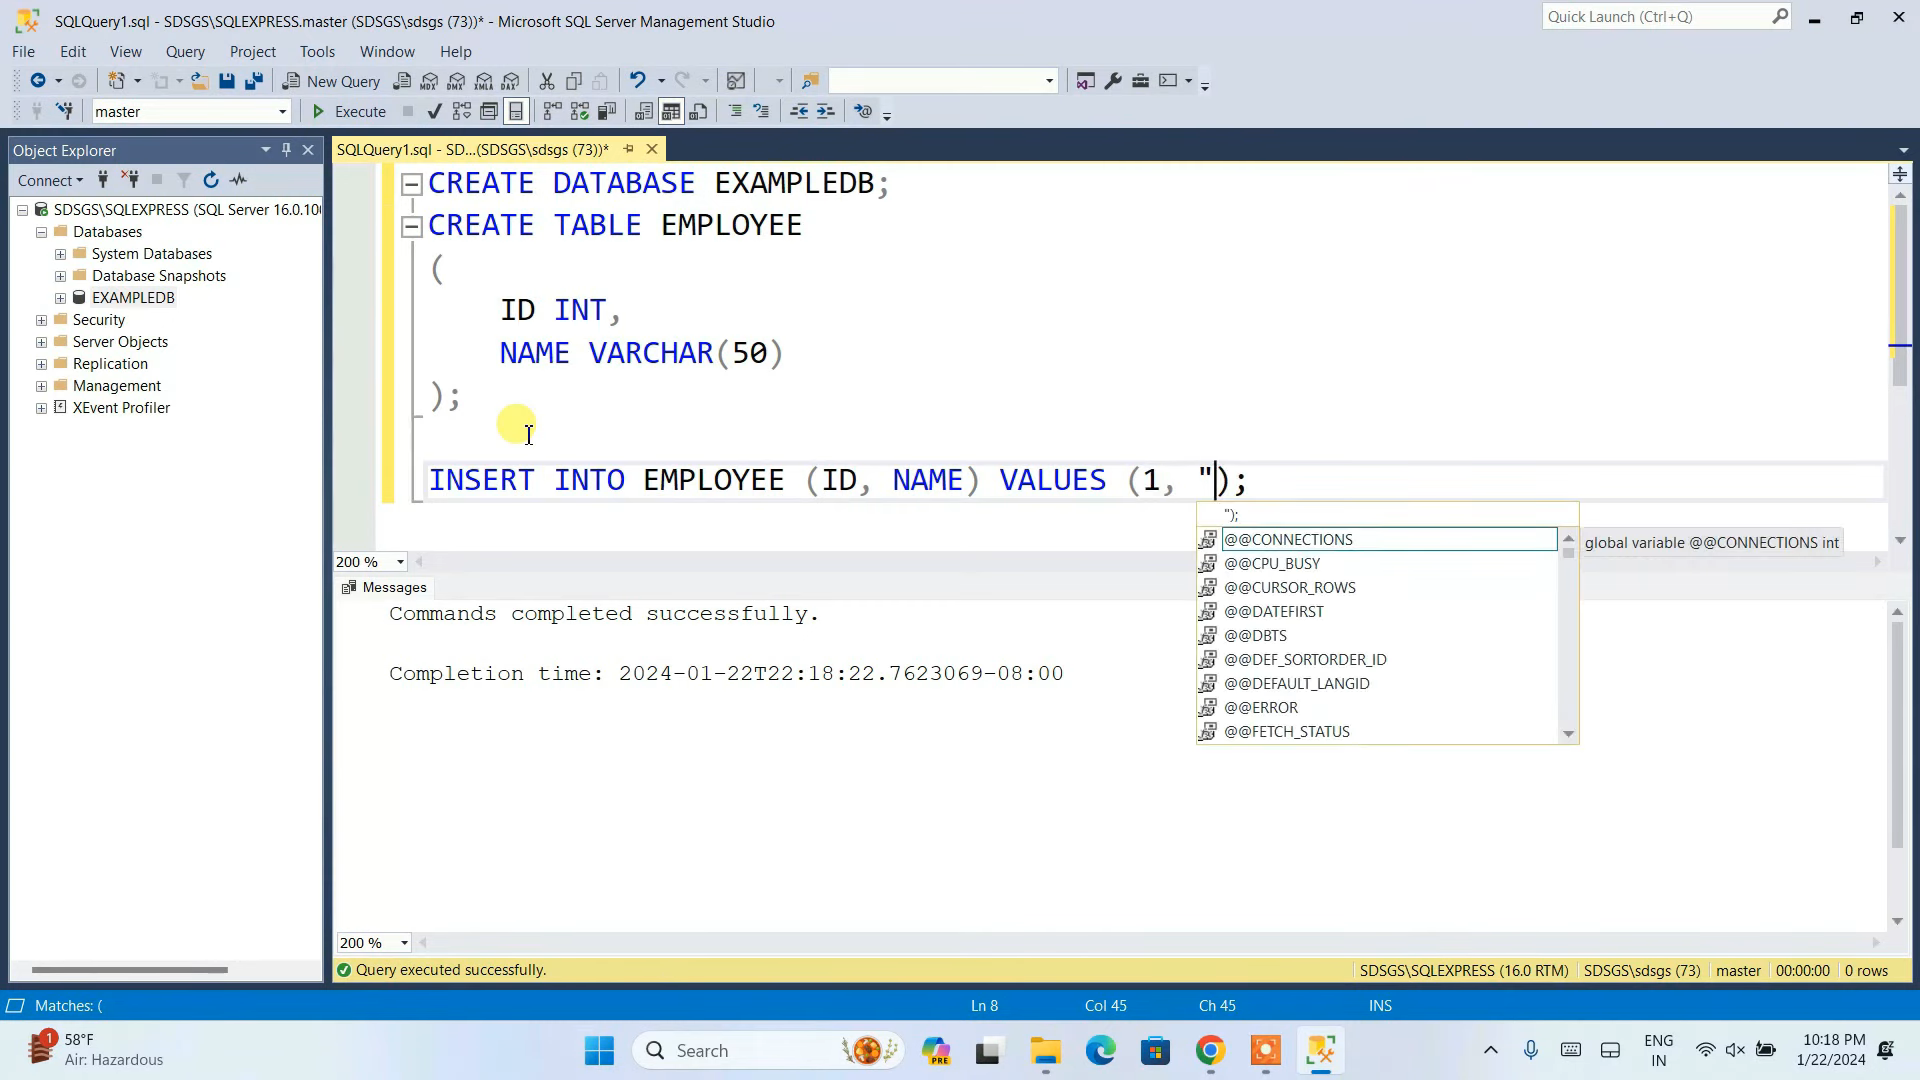Click the DAX query icon
Viewport: 1920px width, 1080px height.
click(511, 81)
